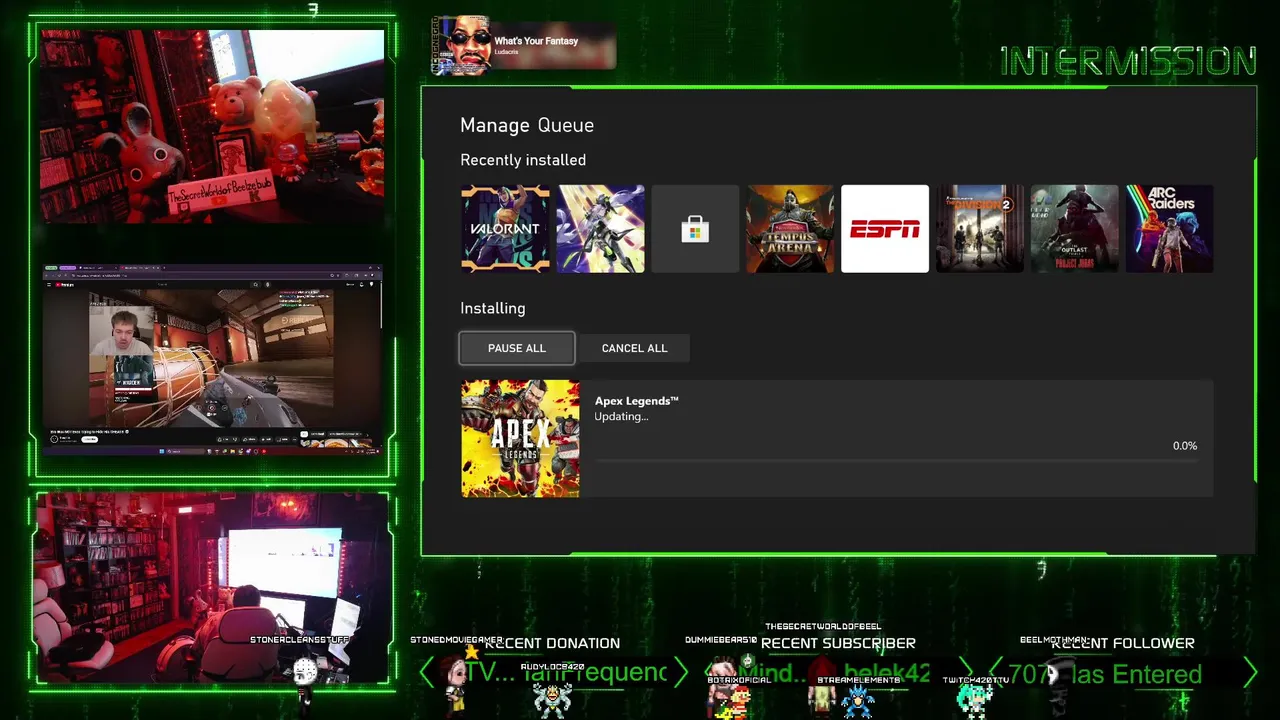
Task: Click the INTERMISSION overlay title
Action: (1128, 62)
